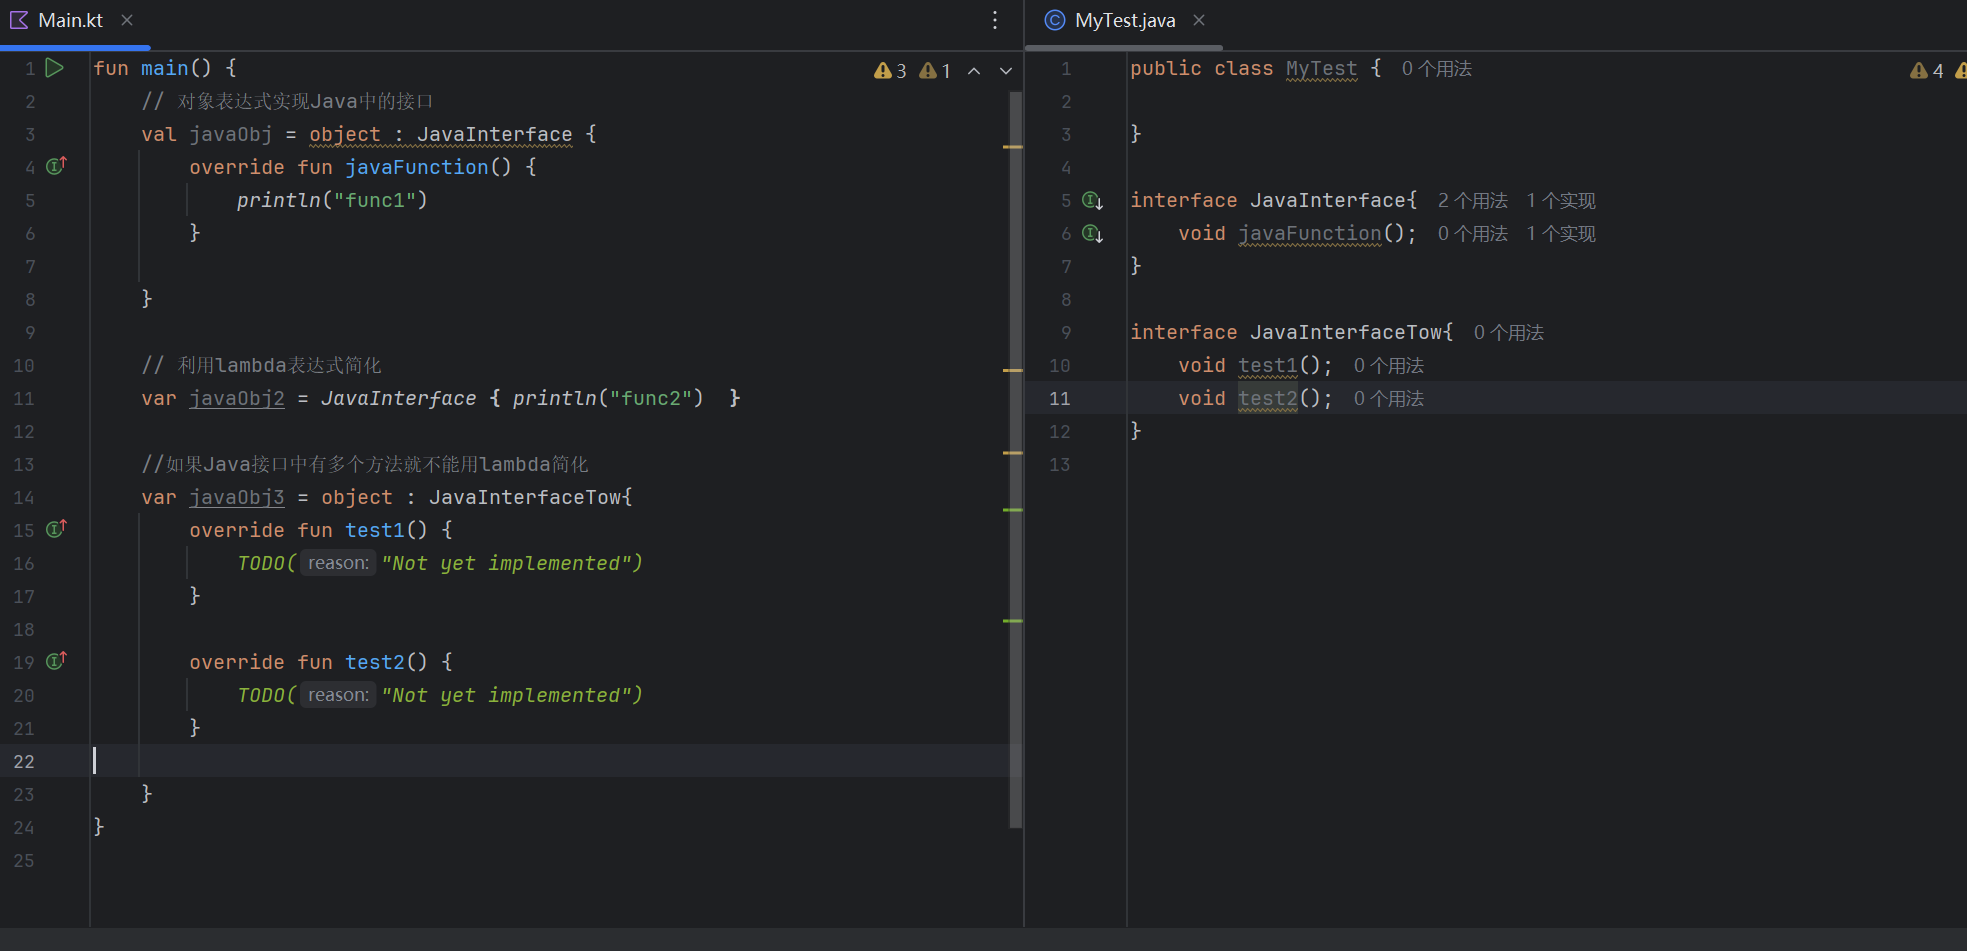The height and width of the screenshot is (951, 1967).
Task: Close the Main.kt tab
Action: pos(127,20)
